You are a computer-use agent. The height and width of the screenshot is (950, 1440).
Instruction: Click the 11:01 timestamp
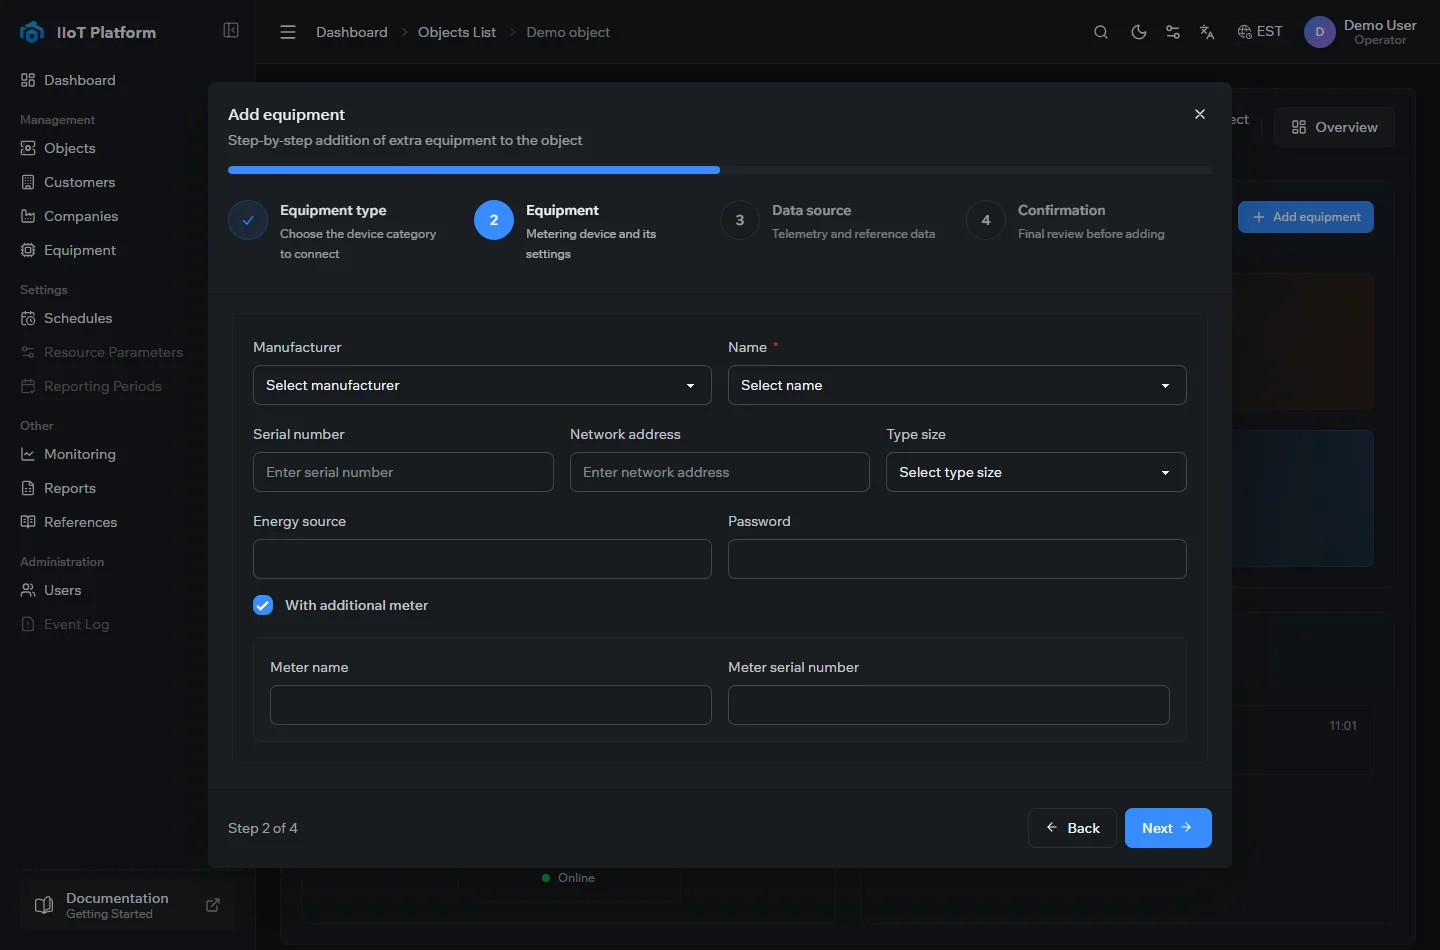pyautogui.click(x=1343, y=726)
